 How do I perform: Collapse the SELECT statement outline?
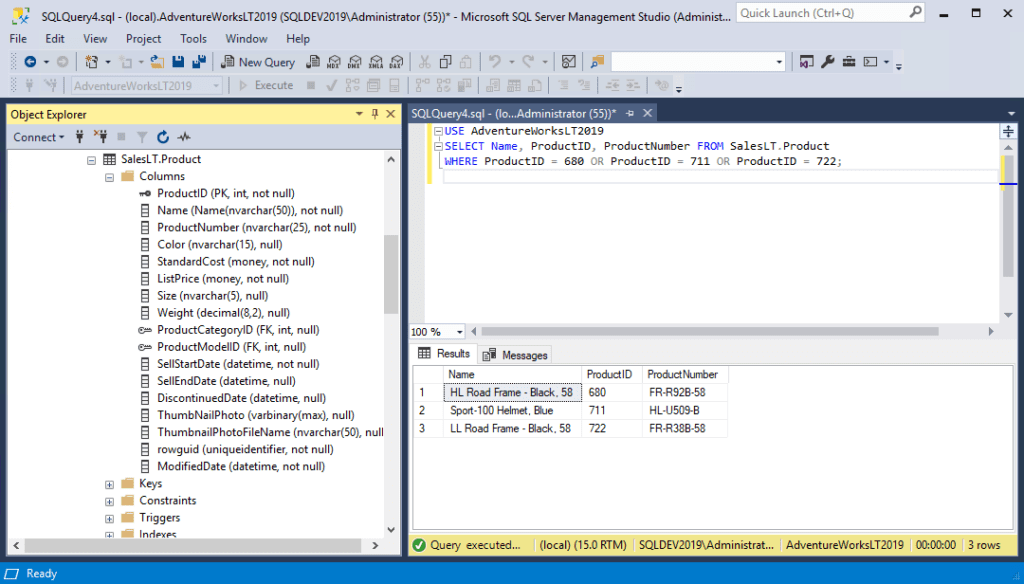pyautogui.click(x=438, y=146)
